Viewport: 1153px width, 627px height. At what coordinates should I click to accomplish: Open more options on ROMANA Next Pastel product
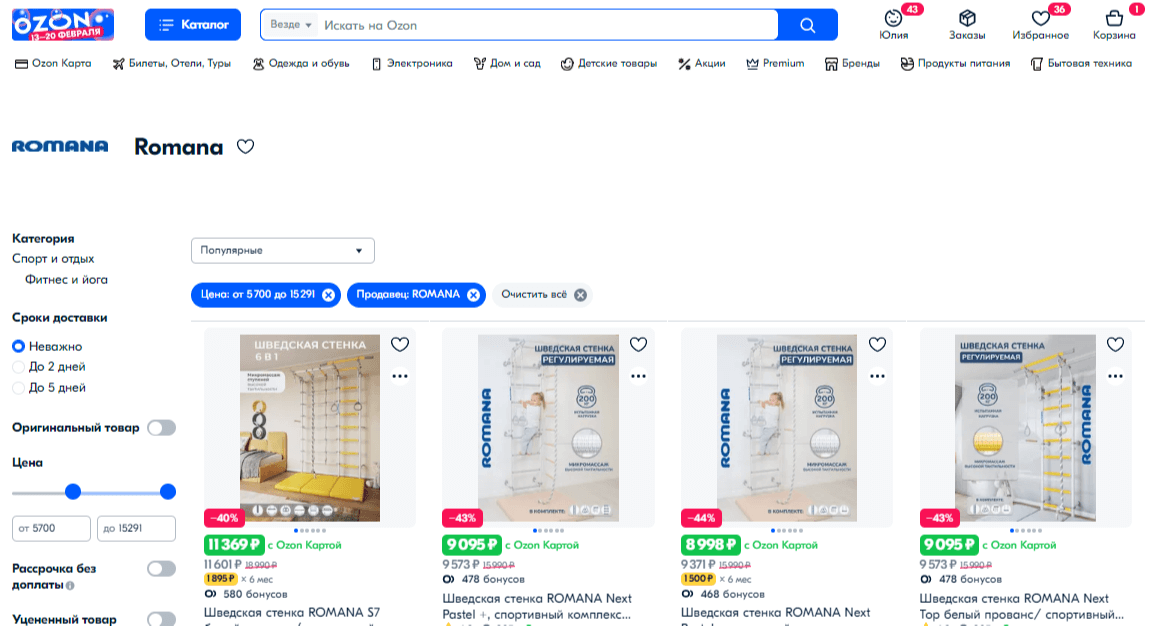pyautogui.click(x=638, y=376)
